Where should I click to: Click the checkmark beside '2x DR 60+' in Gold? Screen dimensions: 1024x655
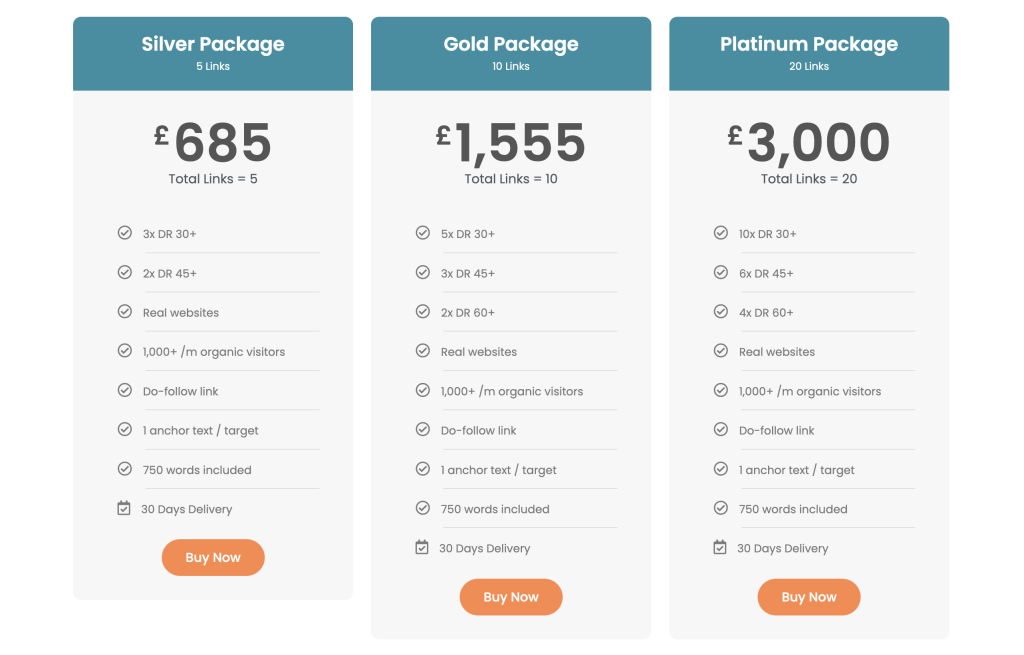click(x=422, y=311)
